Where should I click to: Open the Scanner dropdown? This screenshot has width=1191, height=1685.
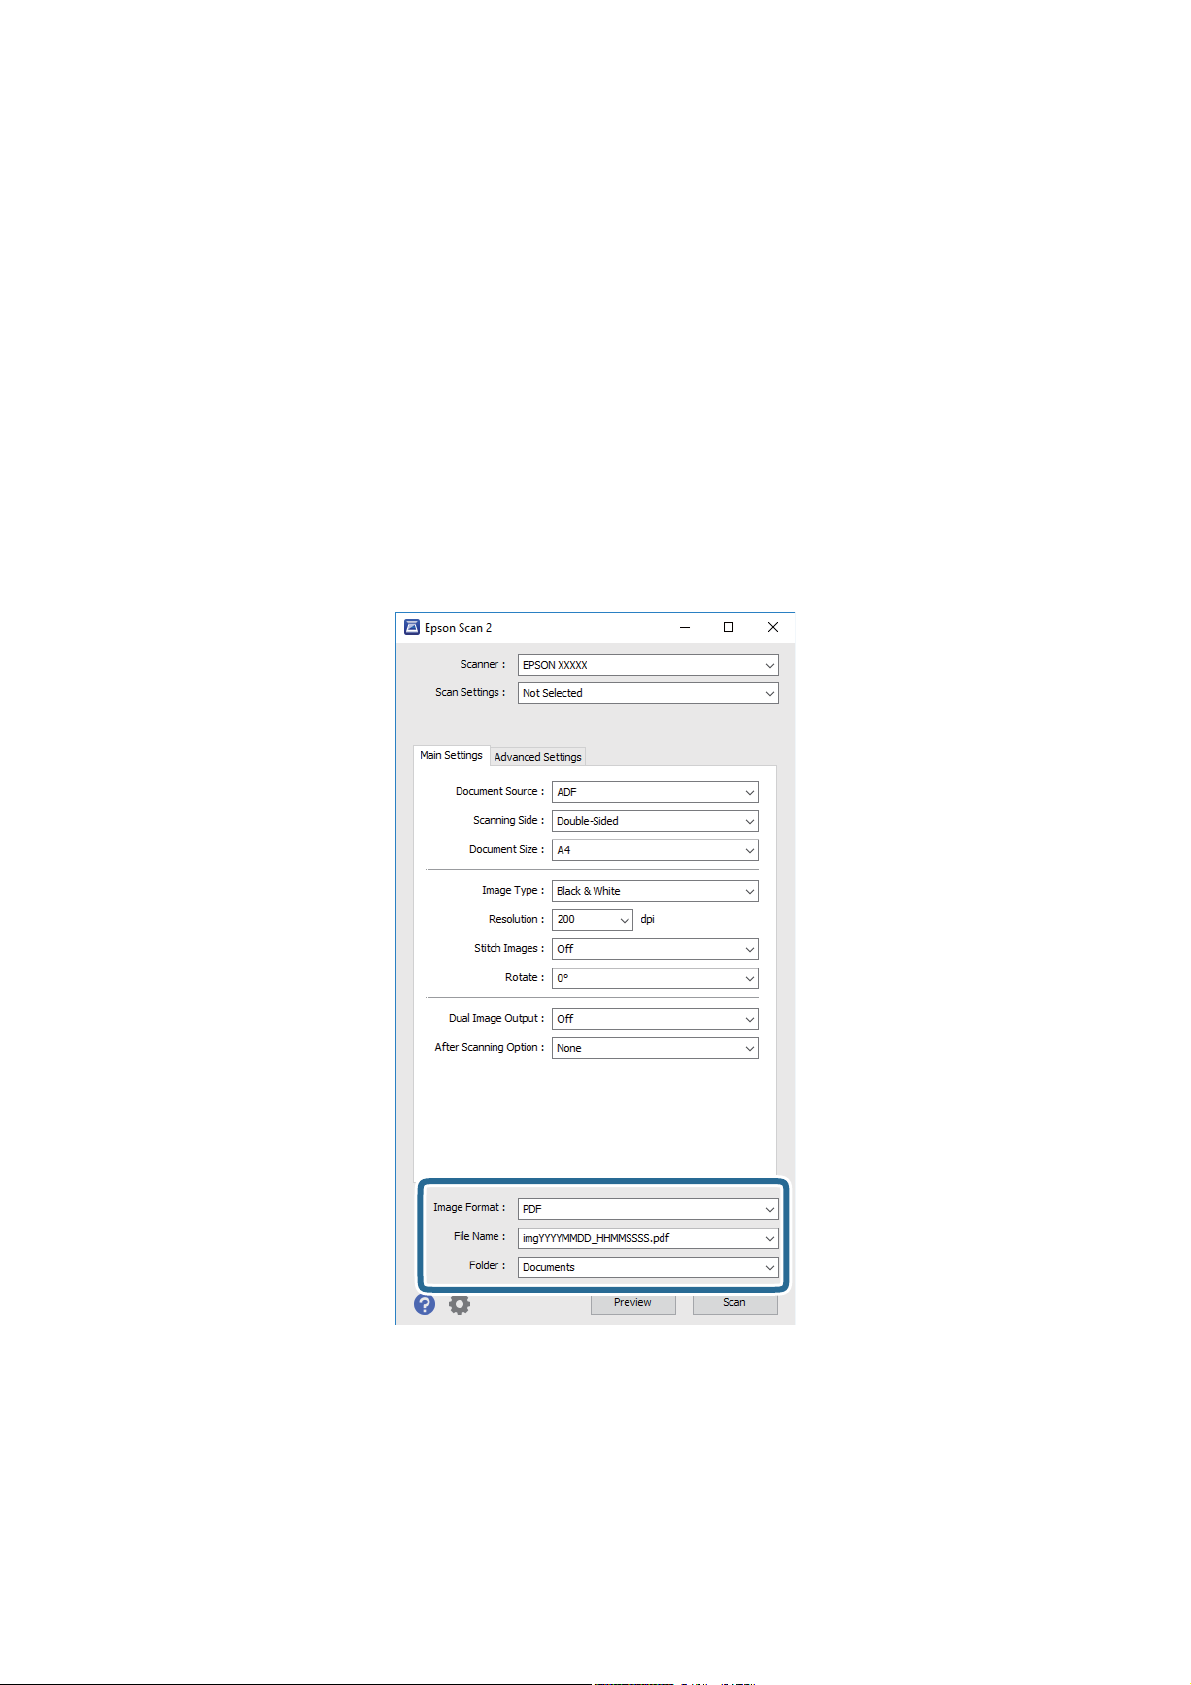pos(648,665)
